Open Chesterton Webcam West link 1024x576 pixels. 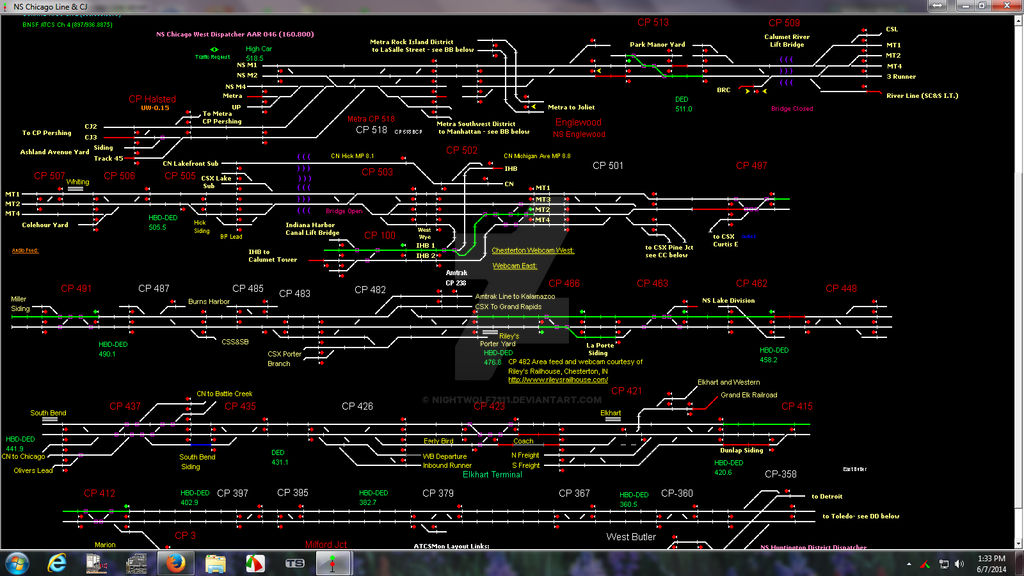click(532, 250)
